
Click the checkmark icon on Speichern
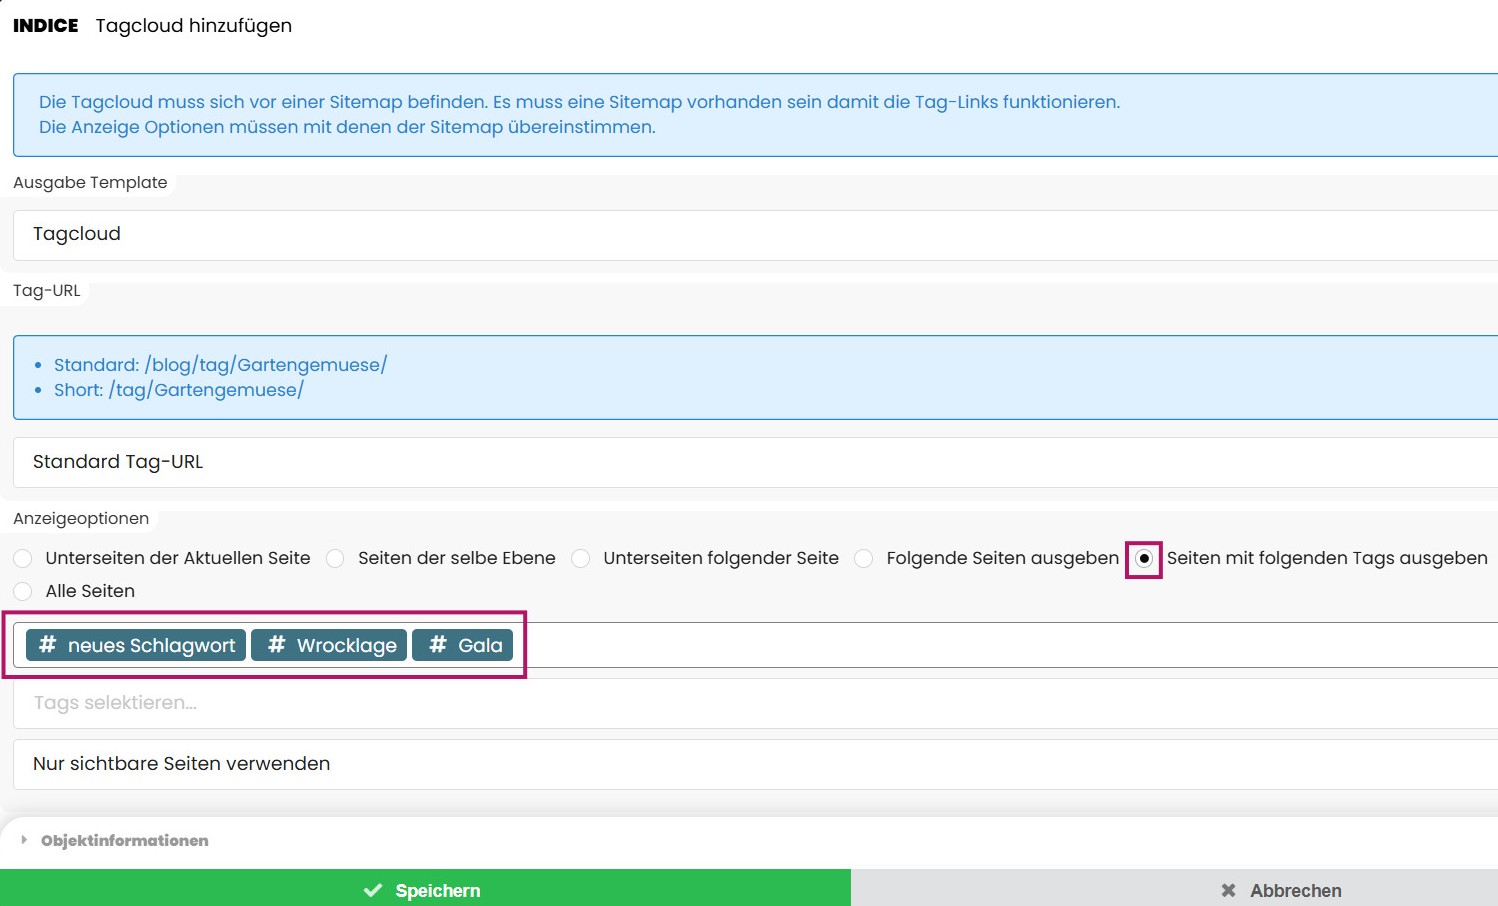coord(373,890)
